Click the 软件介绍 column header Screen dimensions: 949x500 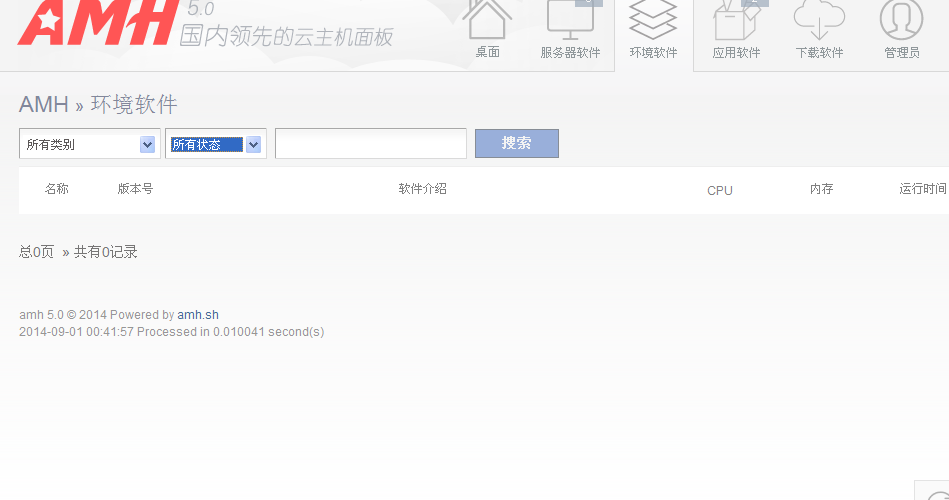[422, 189]
